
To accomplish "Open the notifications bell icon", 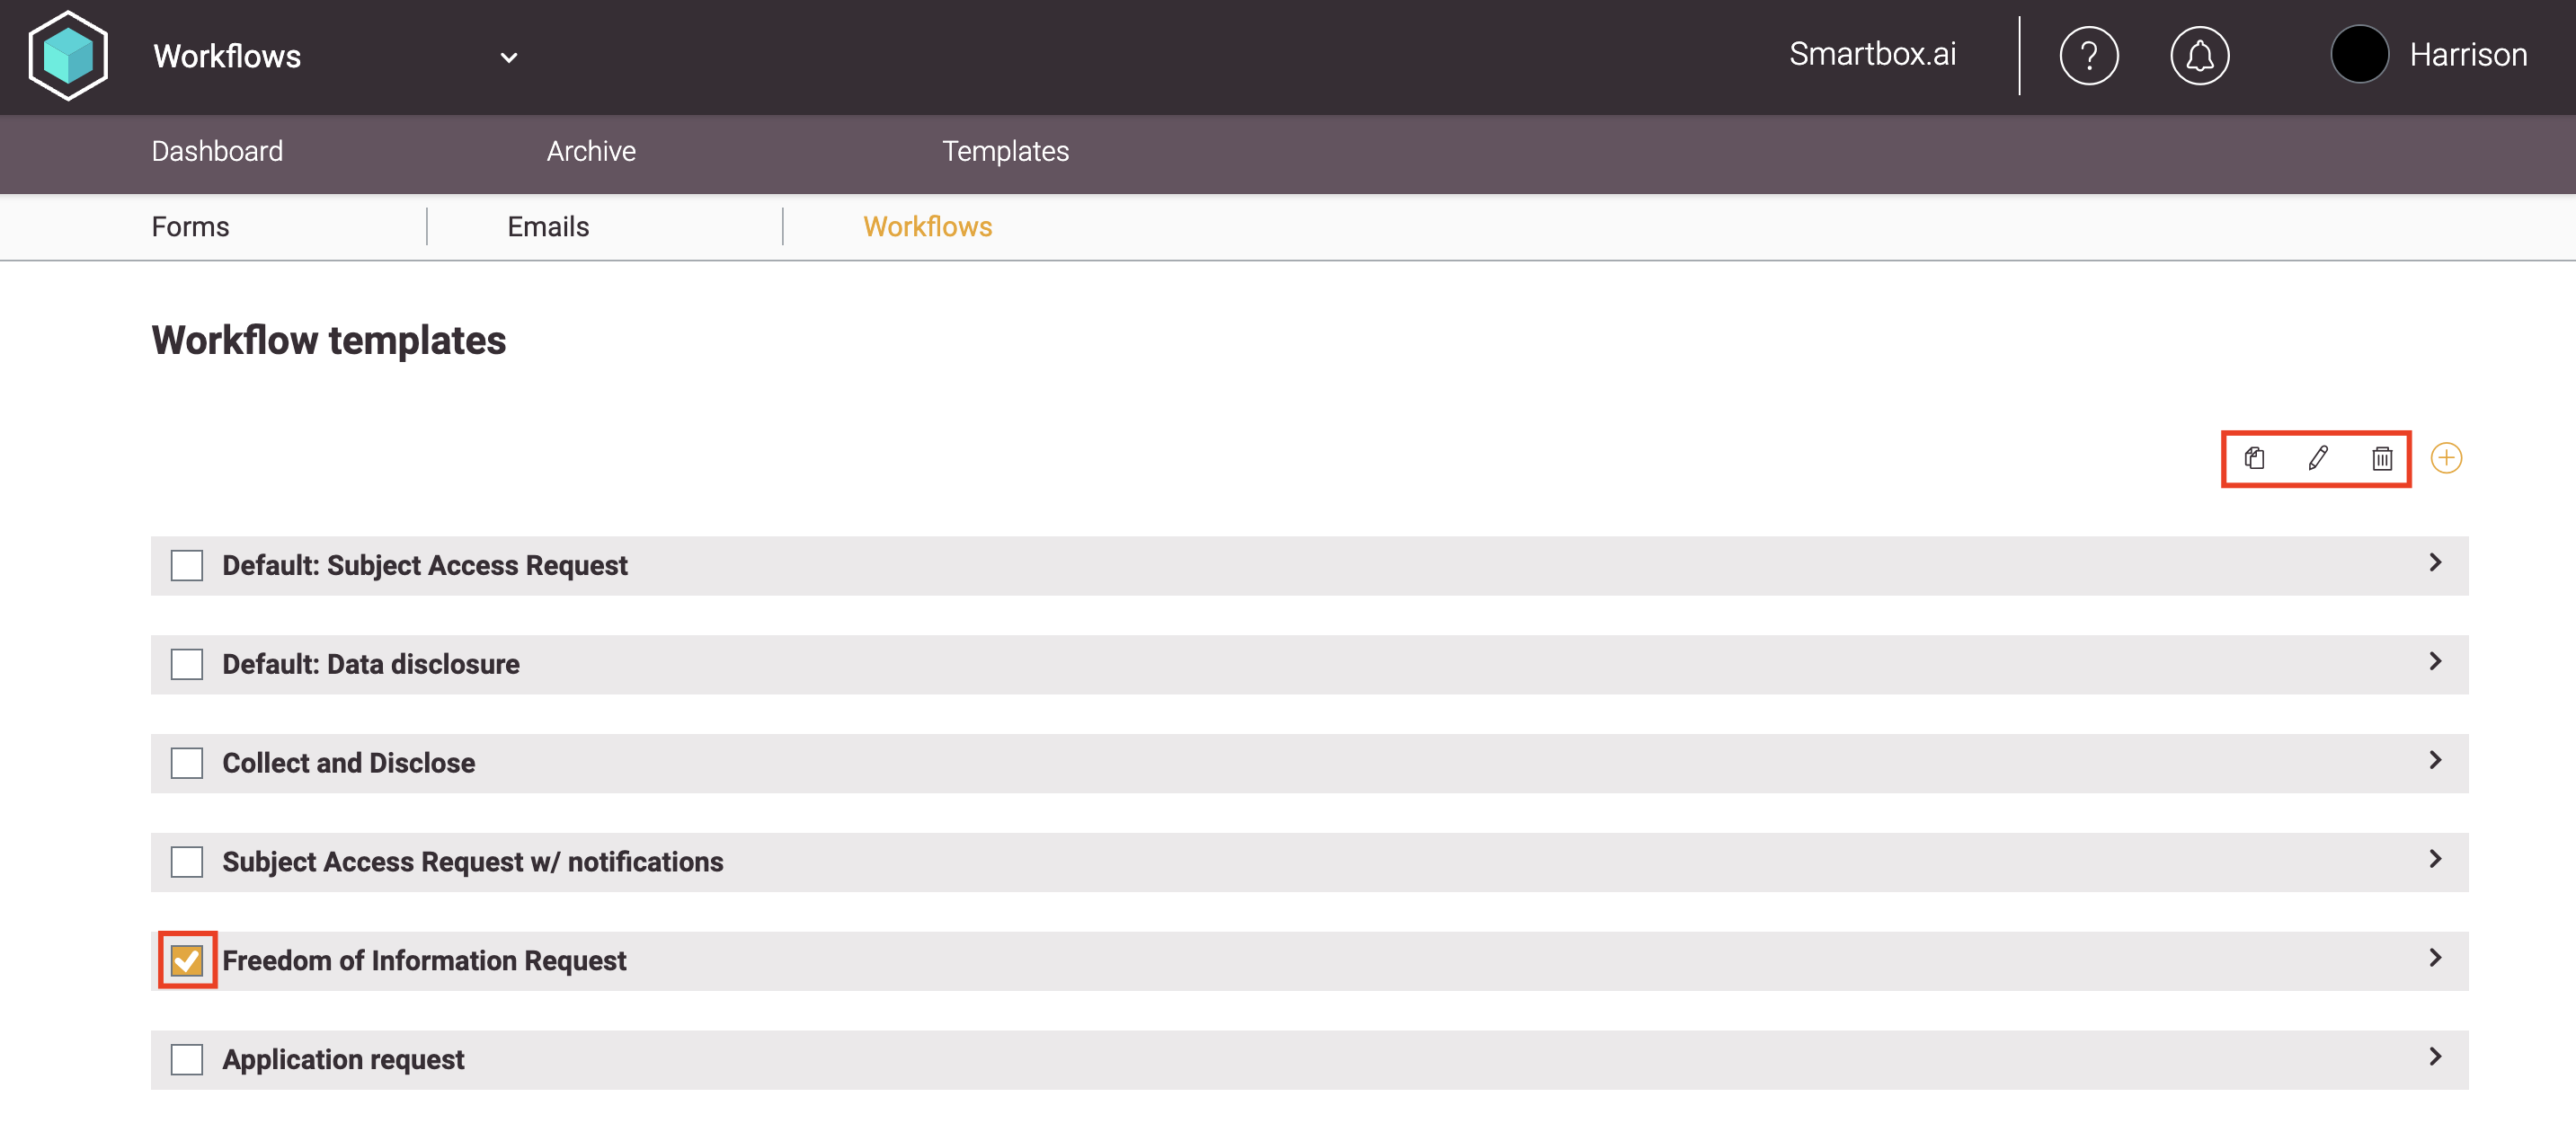I will click(x=2199, y=56).
